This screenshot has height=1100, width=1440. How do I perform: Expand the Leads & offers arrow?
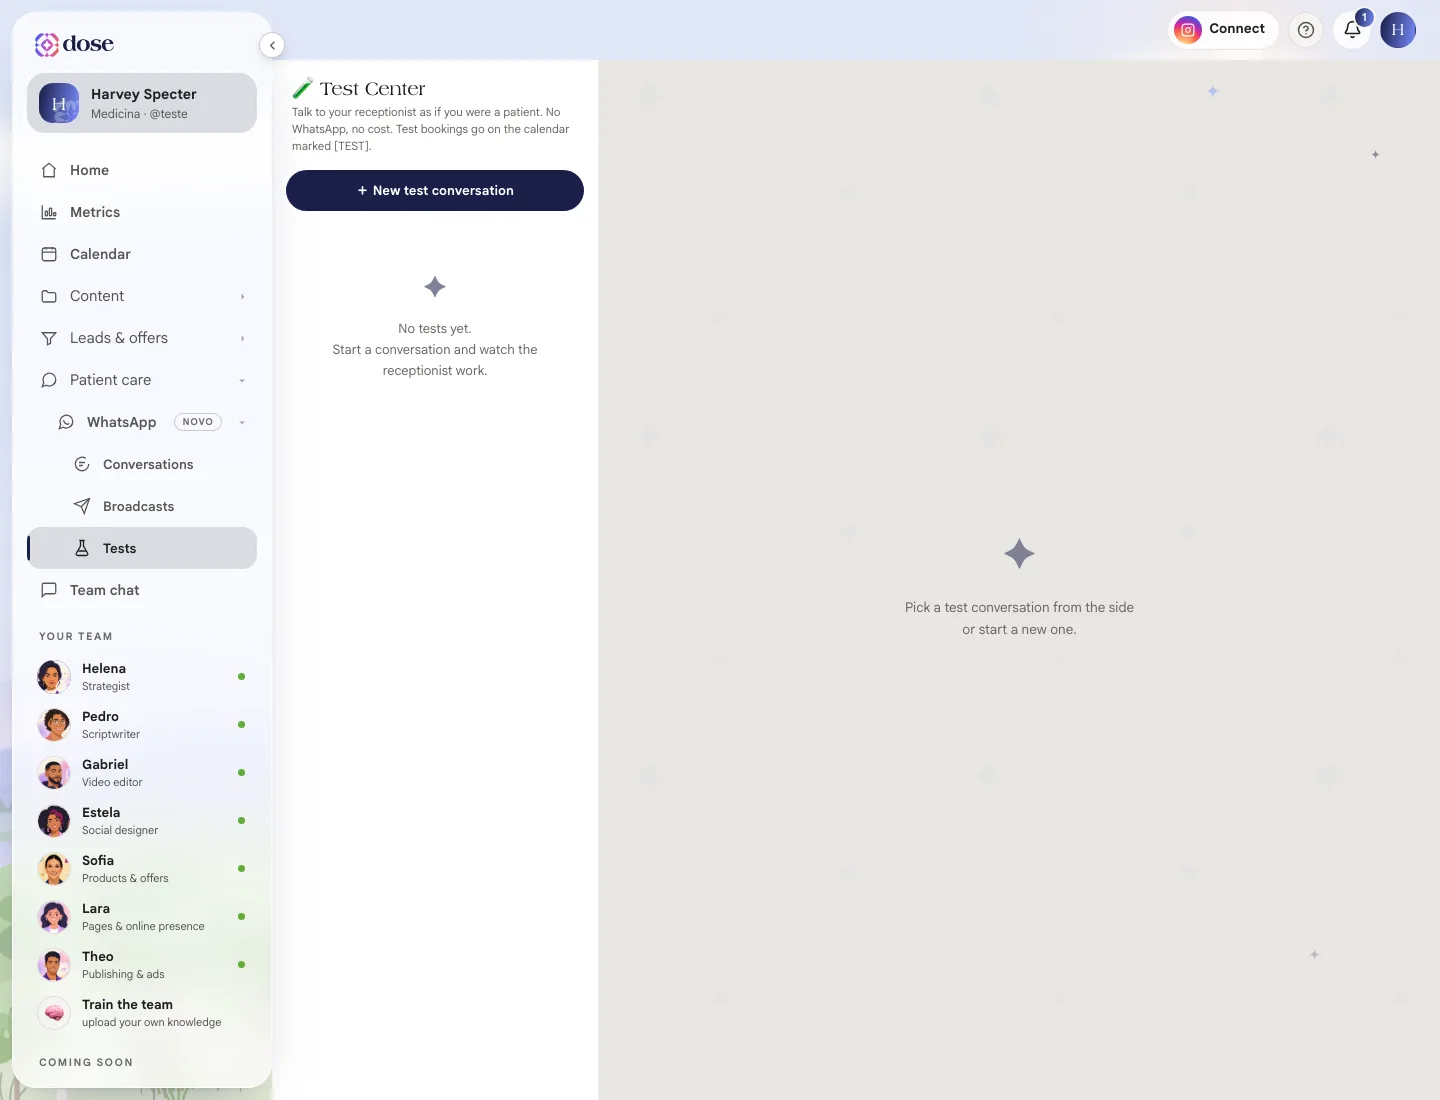(x=242, y=339)
